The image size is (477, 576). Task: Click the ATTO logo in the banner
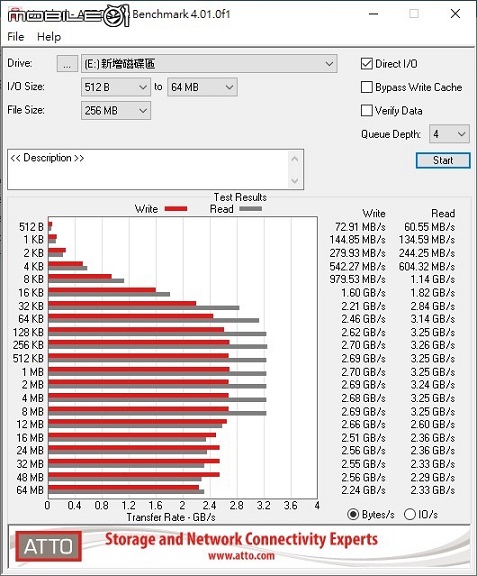(48, 546)
